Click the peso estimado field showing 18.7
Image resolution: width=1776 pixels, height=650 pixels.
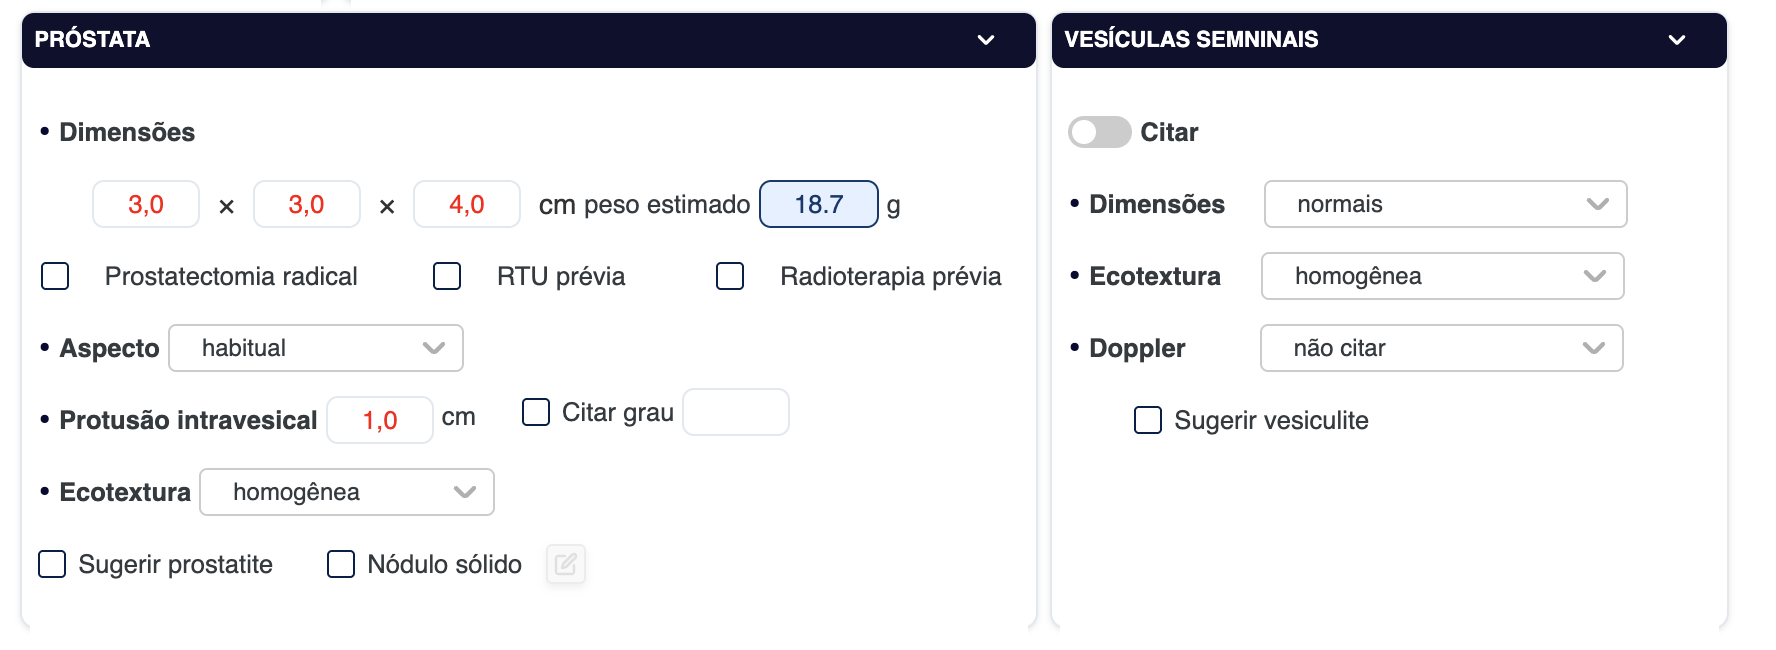pyautogui.click(x=818, y=204)
